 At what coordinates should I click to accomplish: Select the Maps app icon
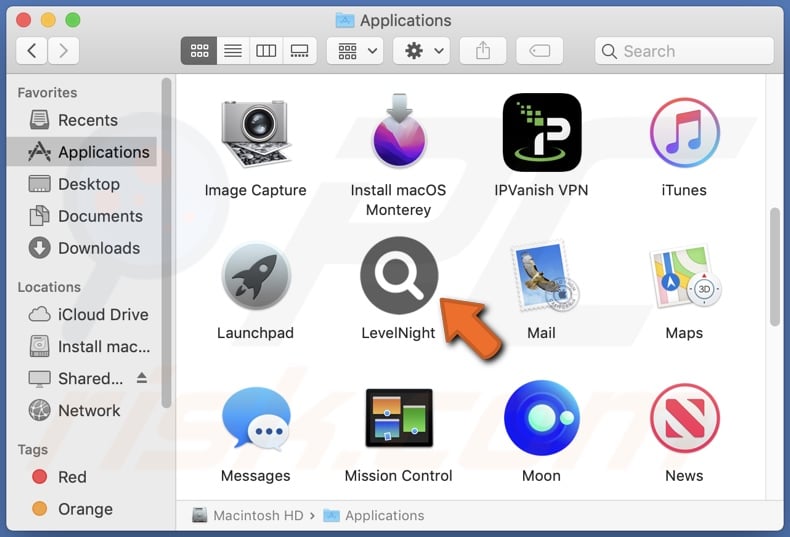point(685,276)
